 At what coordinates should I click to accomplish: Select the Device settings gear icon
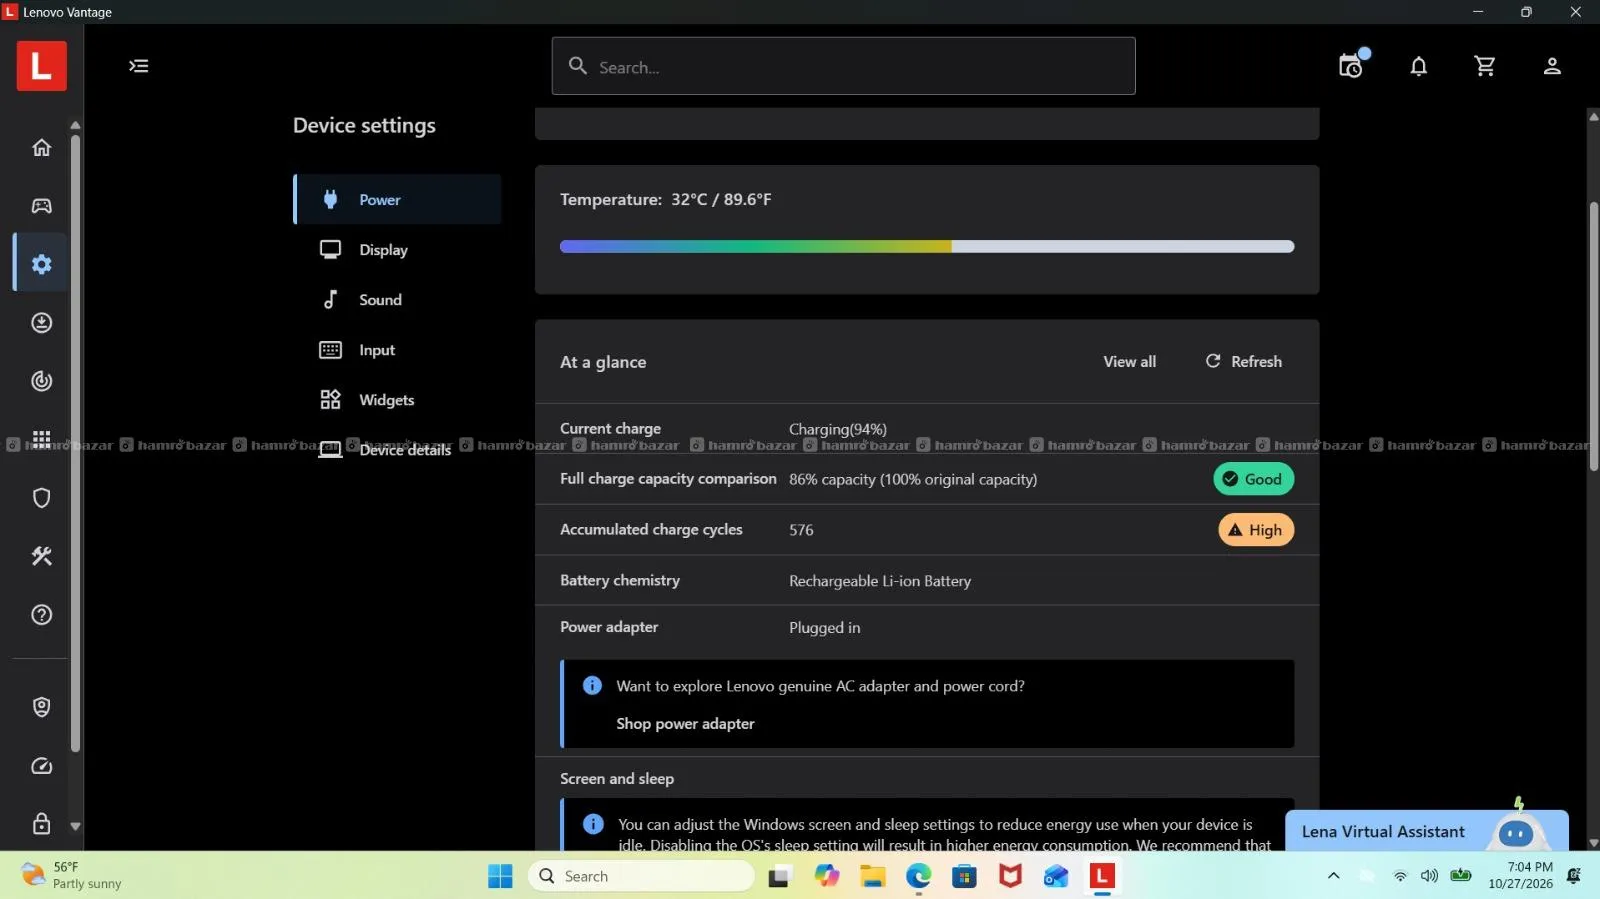tap(41, 264)
